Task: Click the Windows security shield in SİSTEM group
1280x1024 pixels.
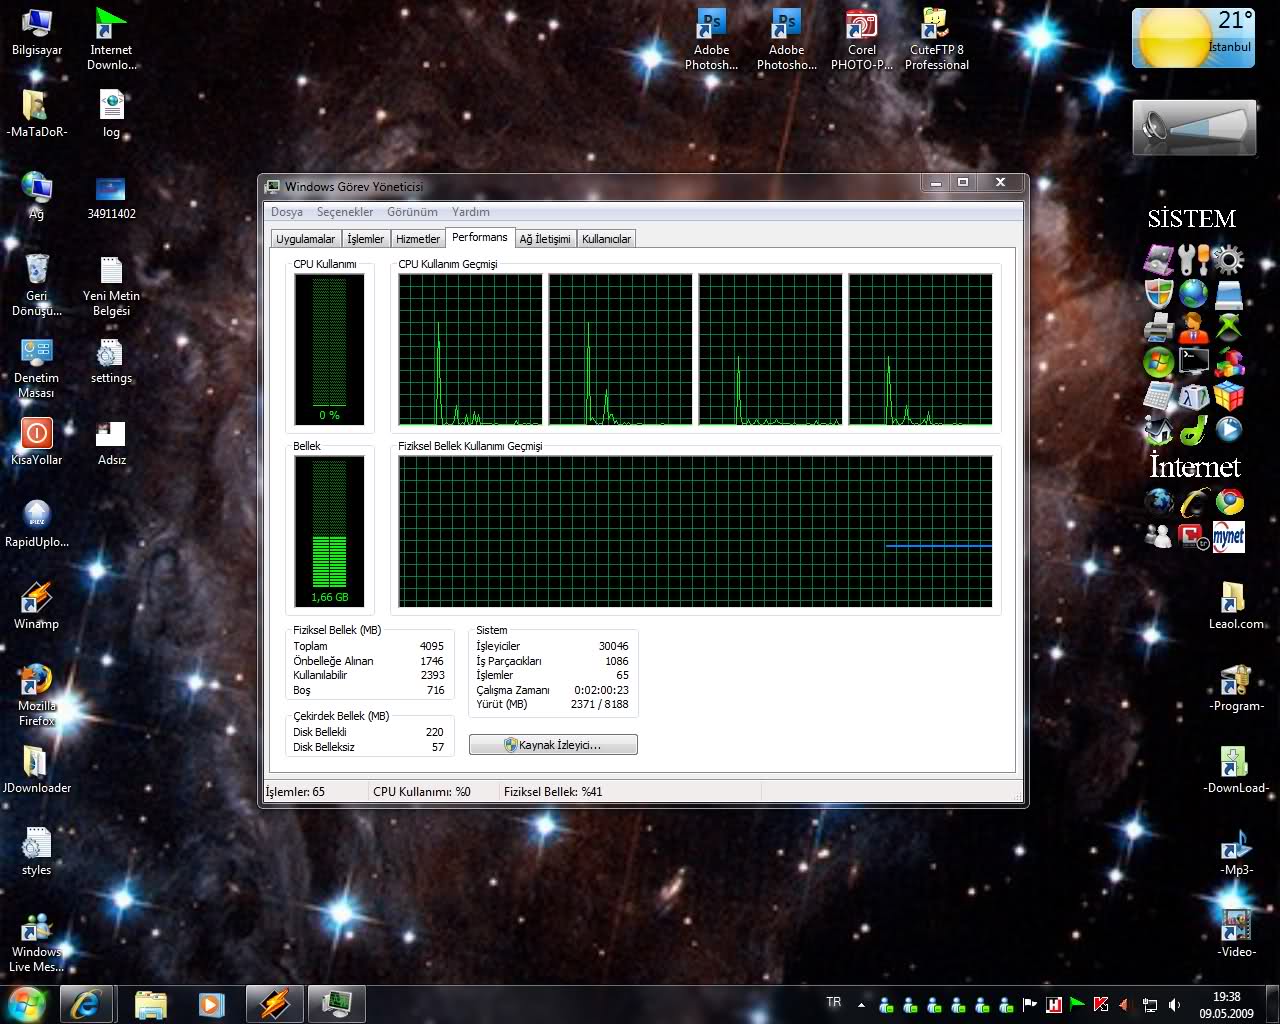Action: coord(1158,294)
